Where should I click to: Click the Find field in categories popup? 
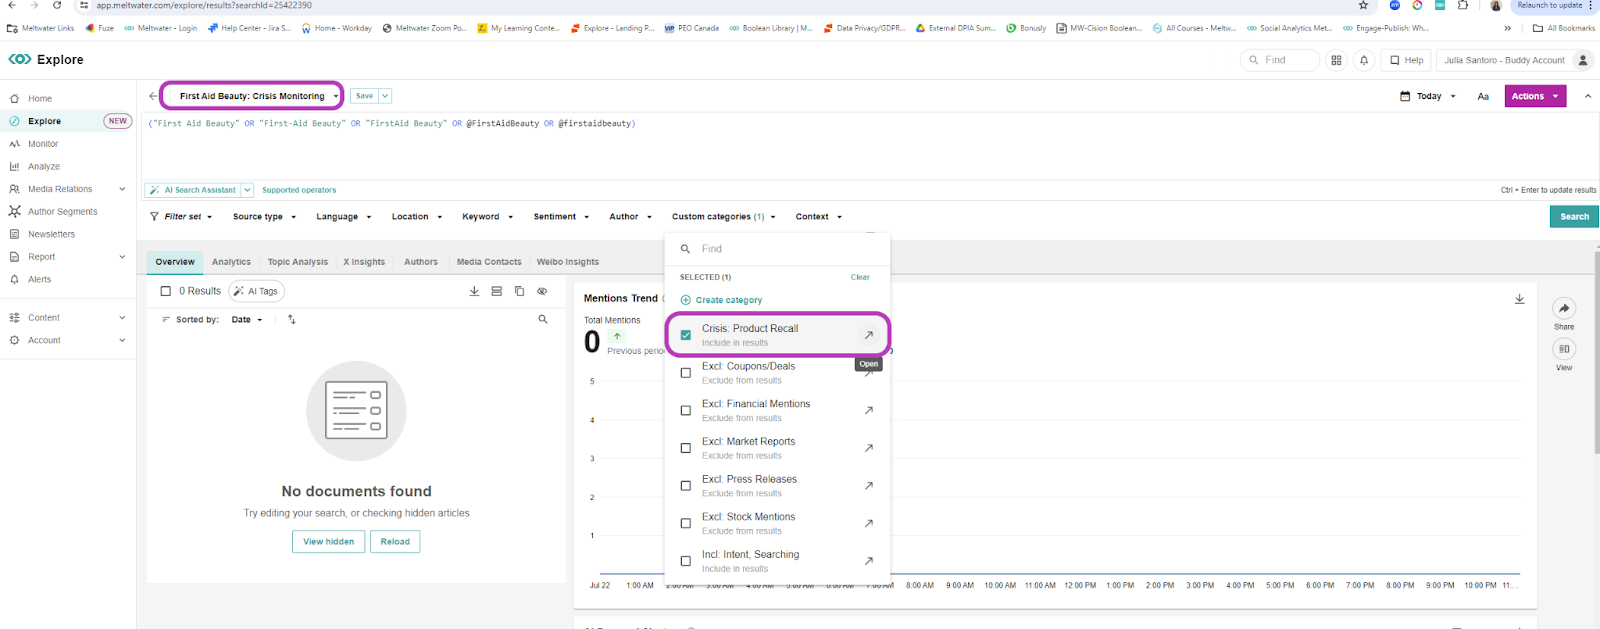[777, 249]
